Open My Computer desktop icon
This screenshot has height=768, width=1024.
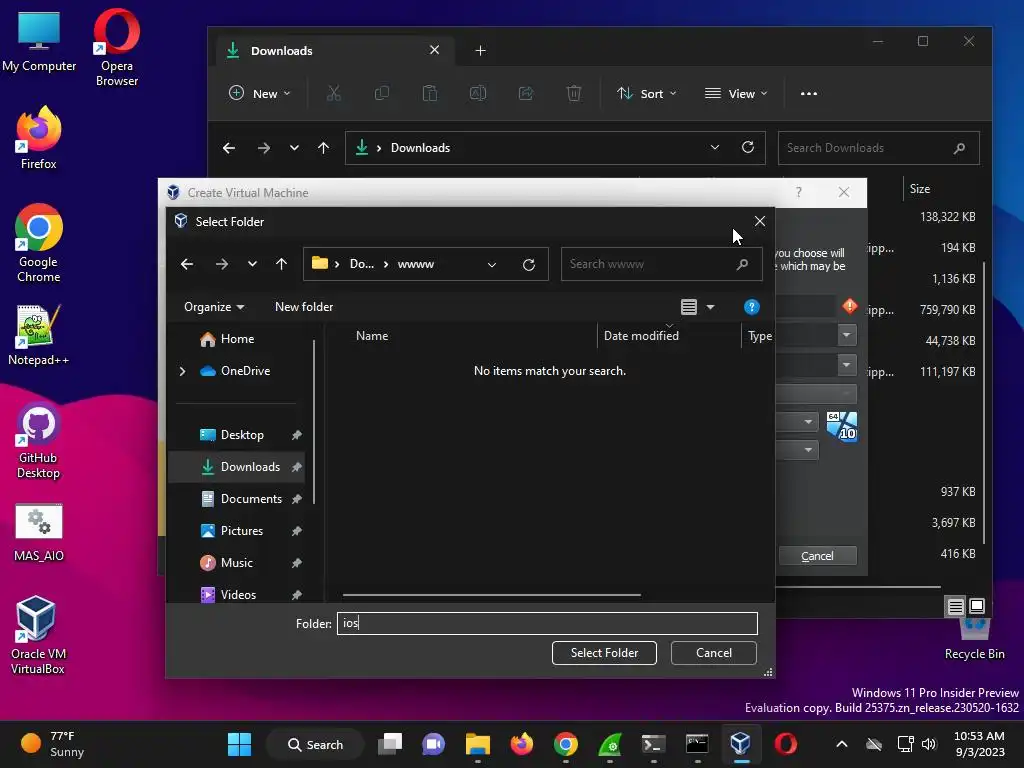pyautogui.click(x=39, y=41)
